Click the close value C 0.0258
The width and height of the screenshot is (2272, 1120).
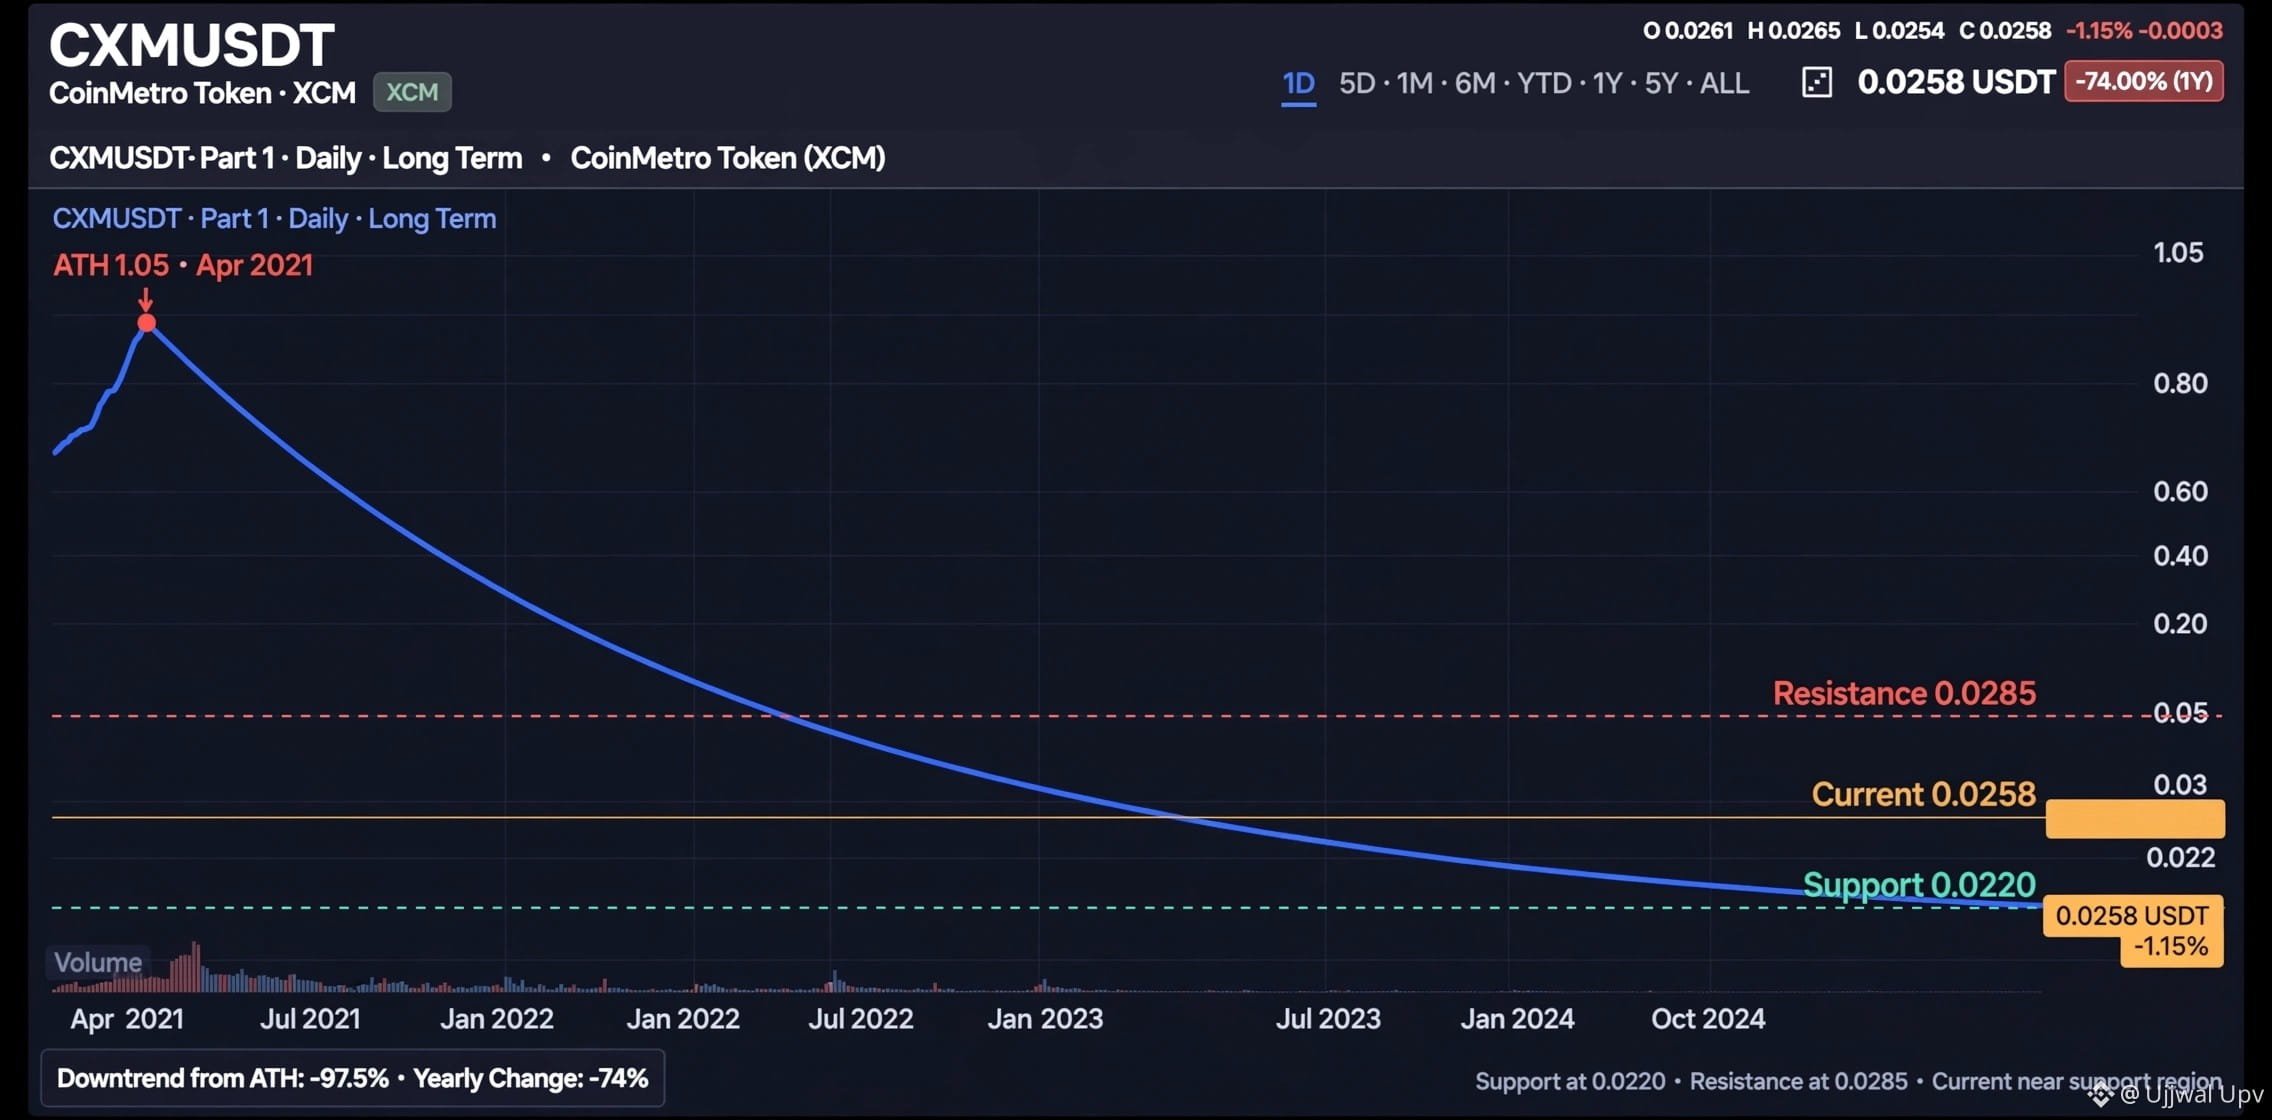[2005, 31]
